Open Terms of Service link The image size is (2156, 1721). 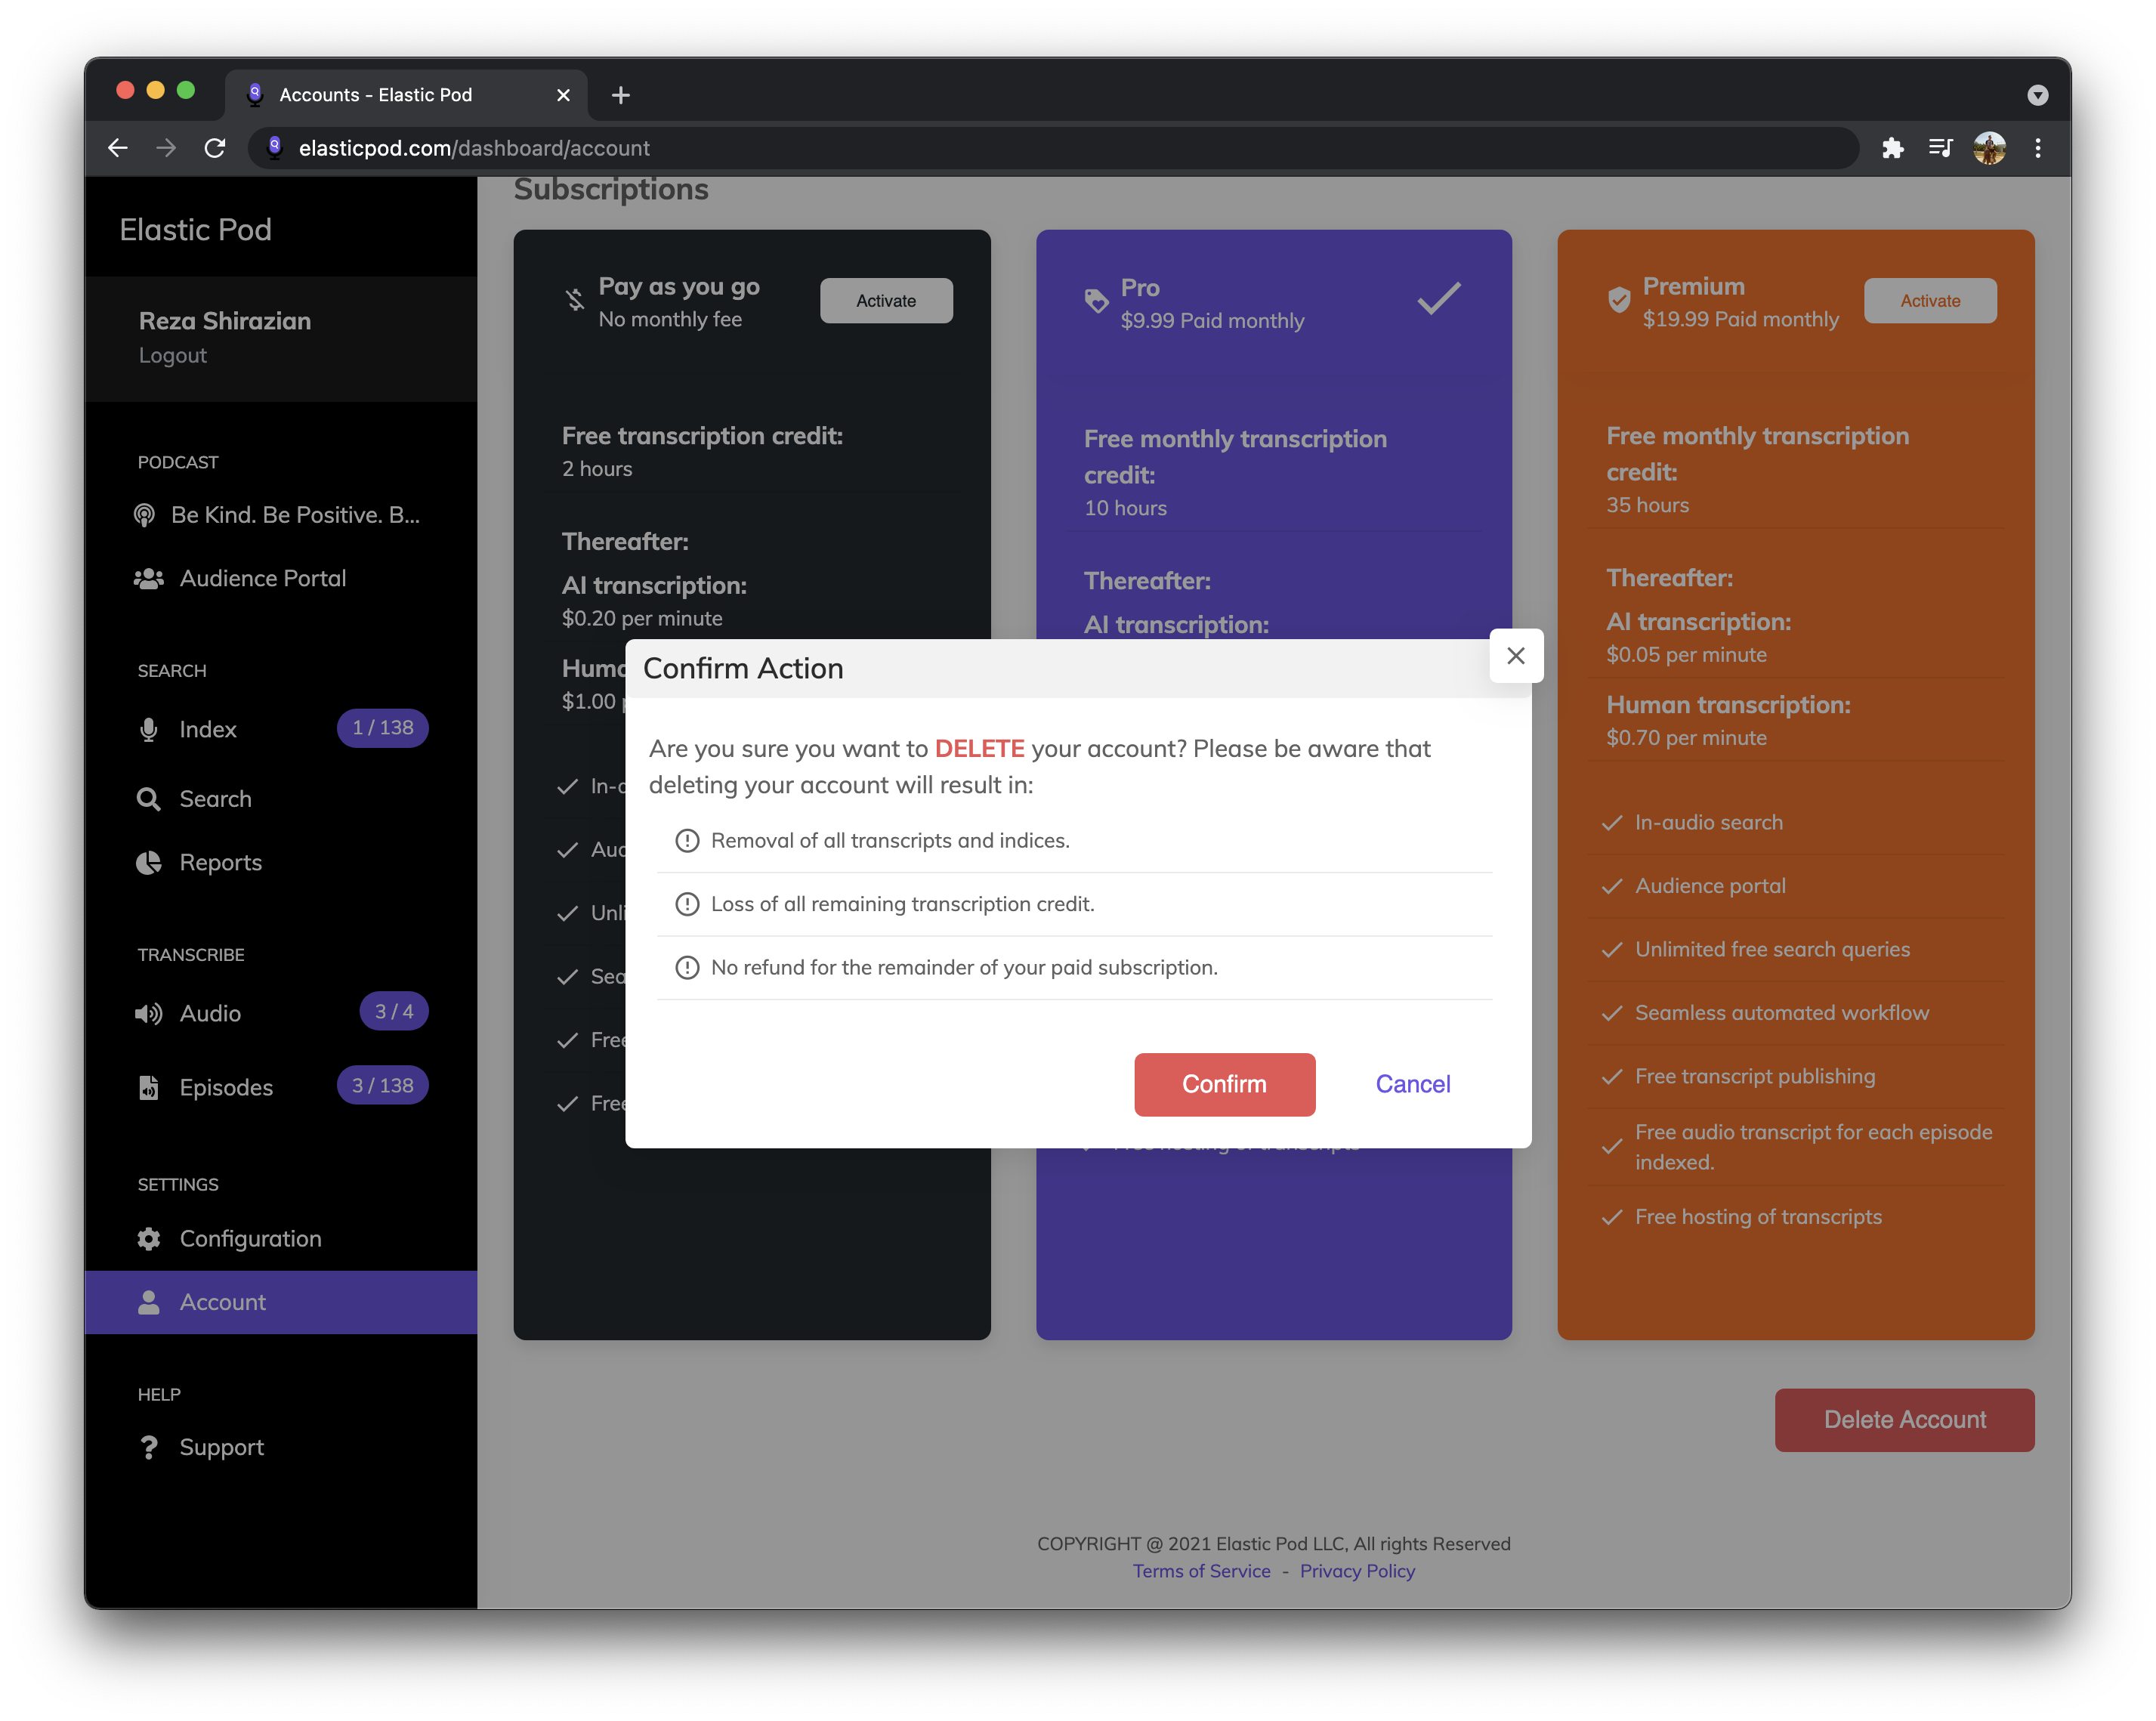click(x=1201, y=1571)
